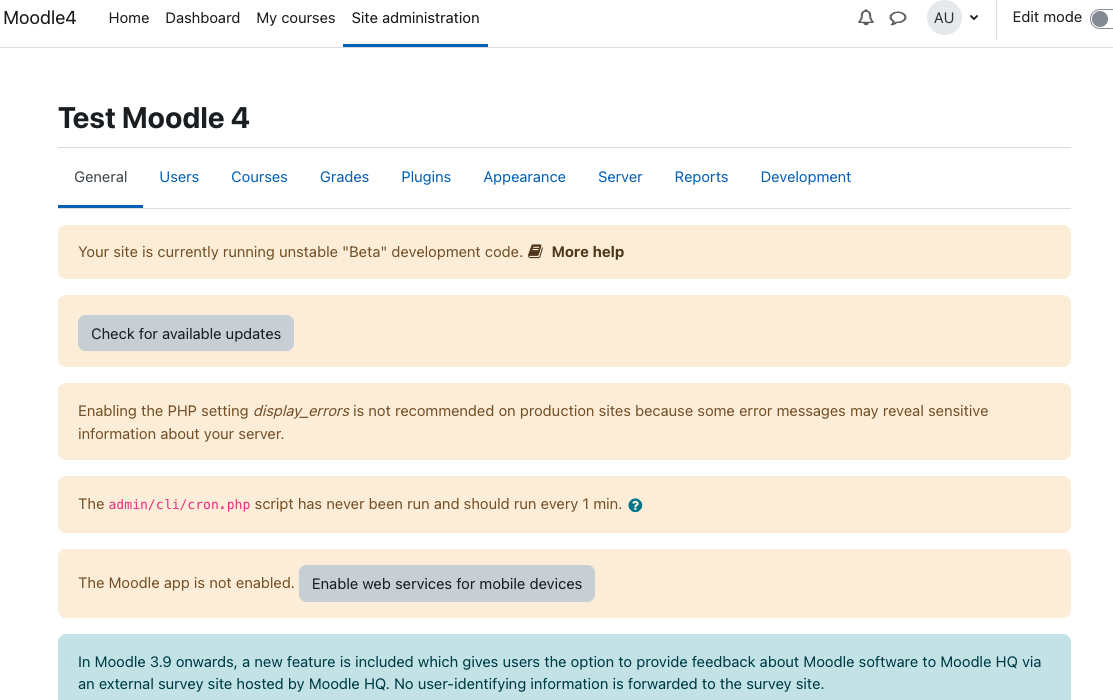The height and width of the screenshot is (700, 1113).
Task: Click the unstable "Beta" development code warning text
Action: coord(300,252)
